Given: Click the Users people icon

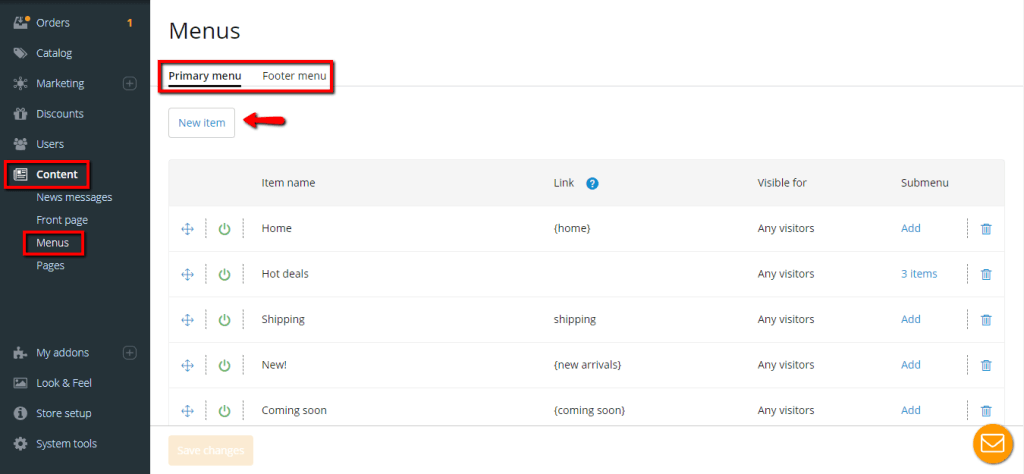Looking at the screenshot, I should pos(21,144).
